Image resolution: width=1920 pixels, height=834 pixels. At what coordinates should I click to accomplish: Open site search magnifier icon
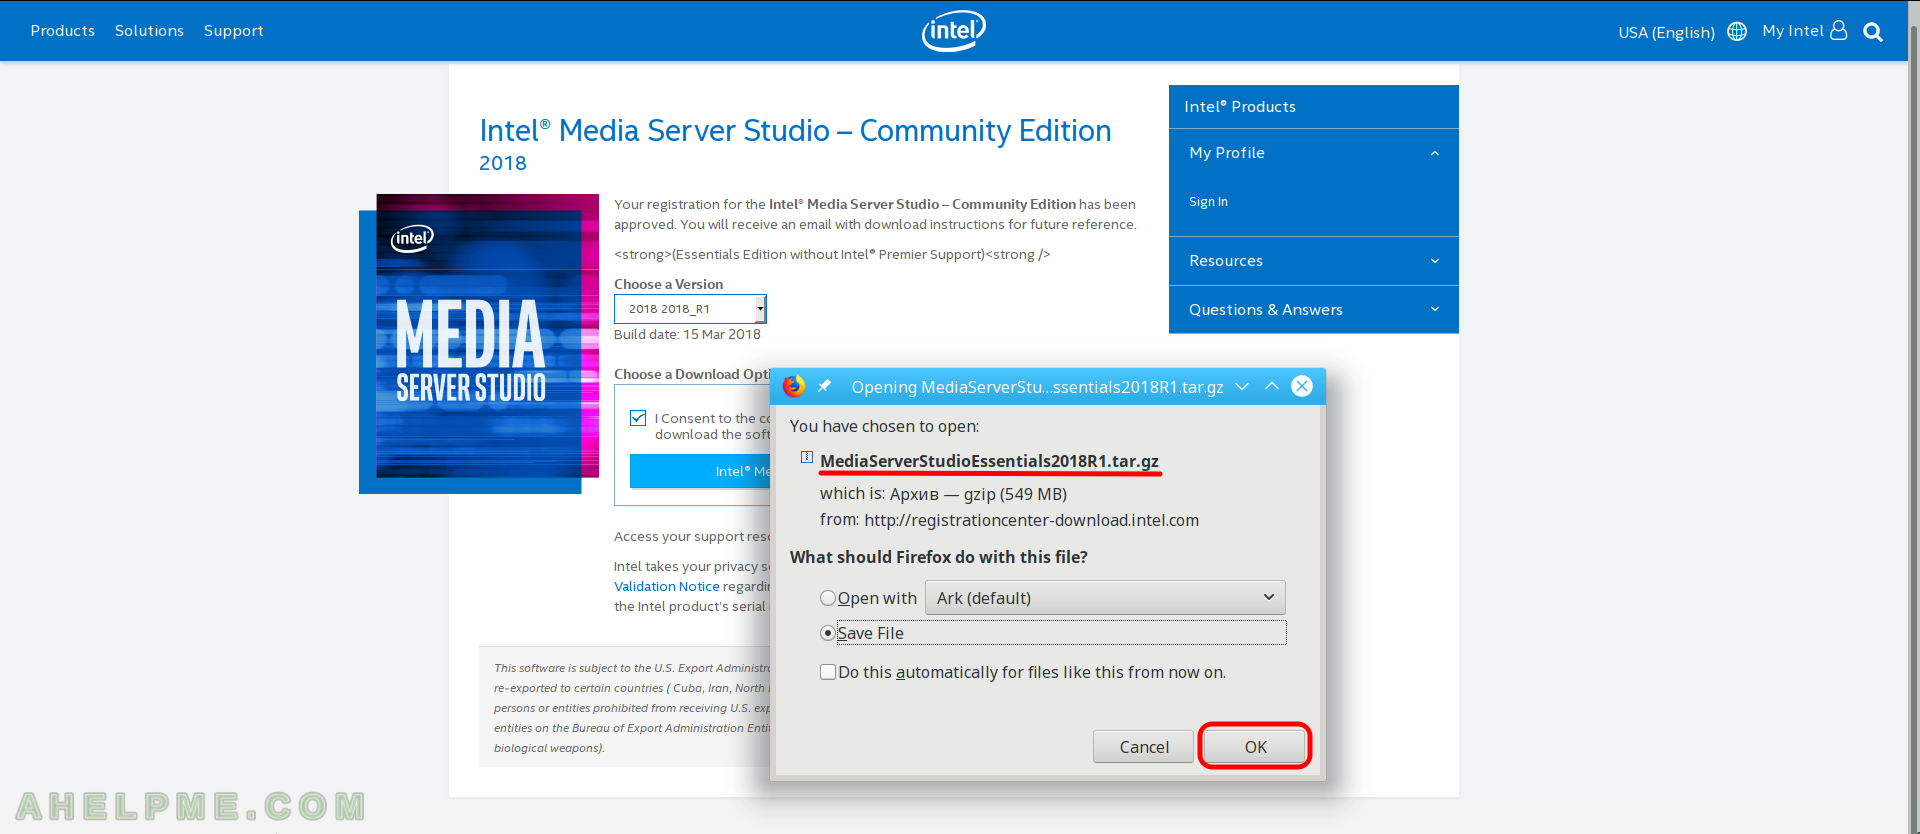pos(1873,32)
